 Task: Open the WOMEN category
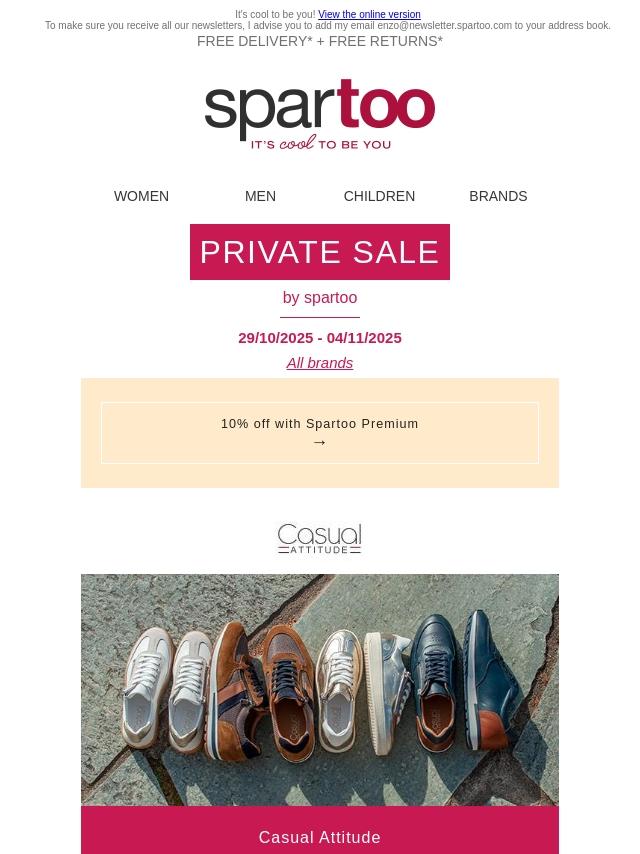(x=141, y=196)
